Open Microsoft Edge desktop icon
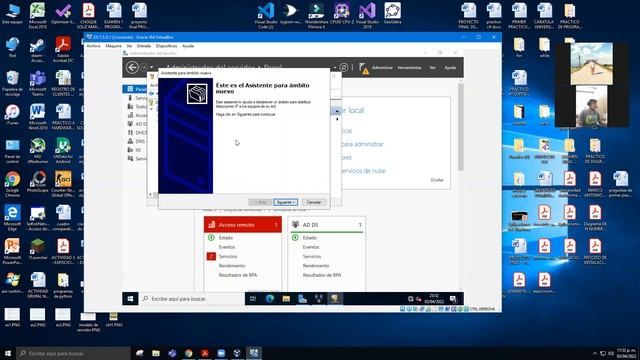The image size is (640, 360). 12,218
